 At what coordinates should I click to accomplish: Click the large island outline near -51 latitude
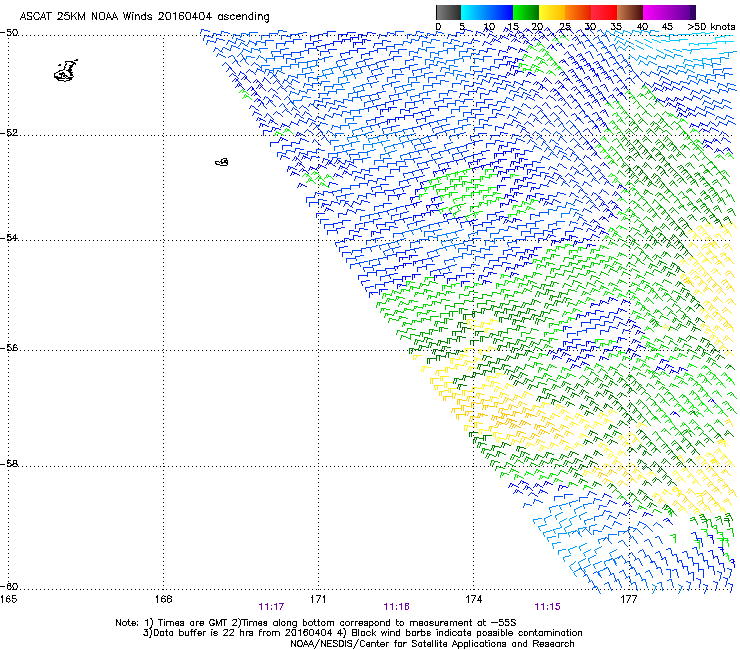(x=66, y=71)
